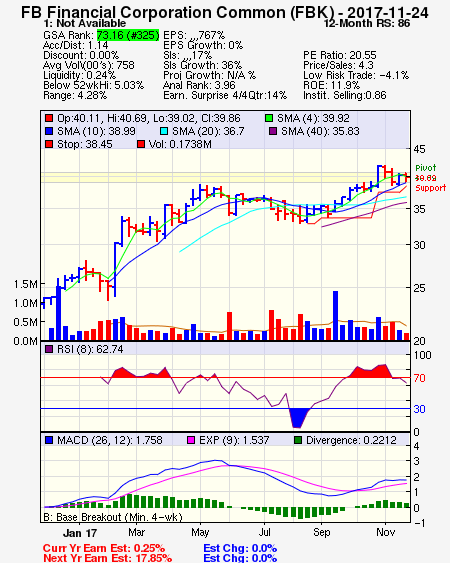
Task: Click the cyan SMA (20) legend swatch
Action: click(x=163, y=131)
